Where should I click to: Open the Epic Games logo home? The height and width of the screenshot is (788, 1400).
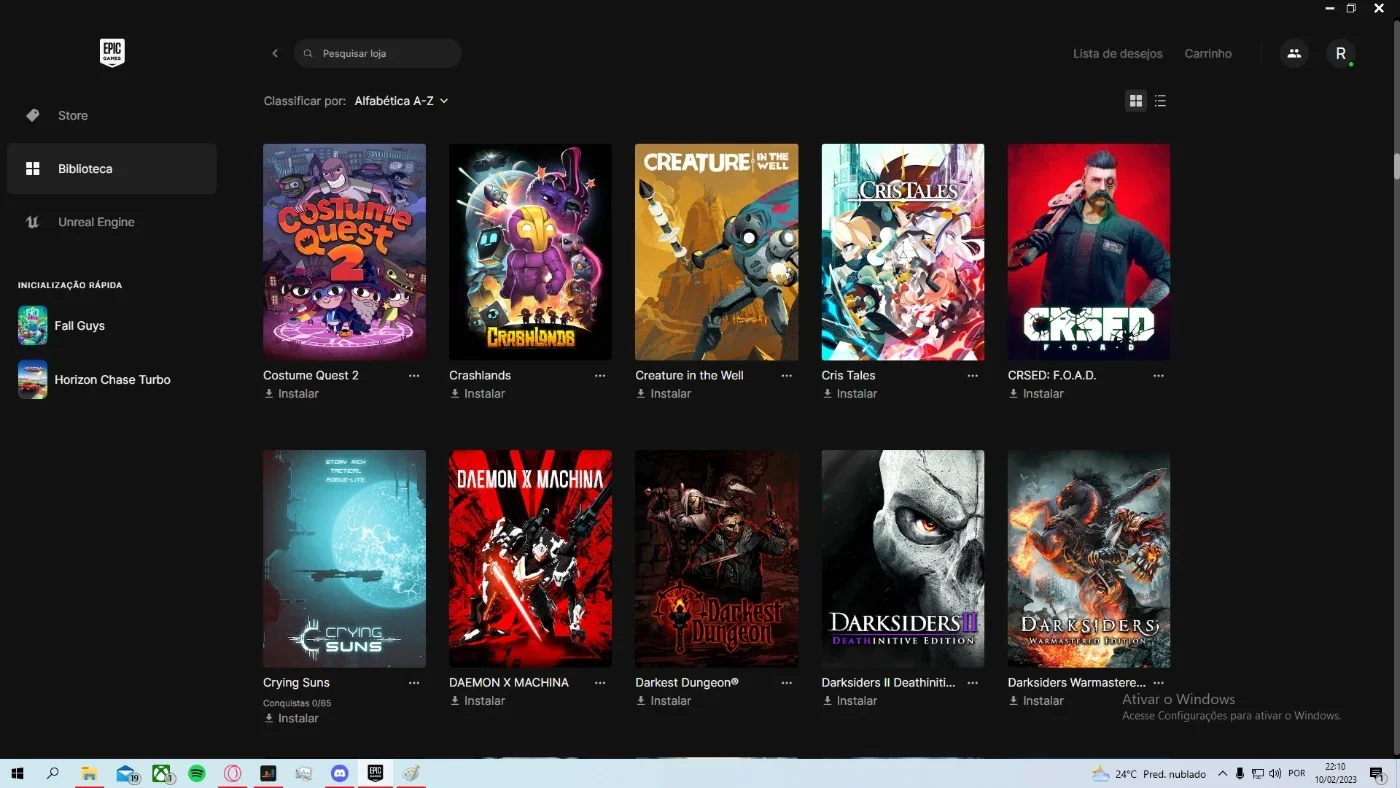point(112,53)
